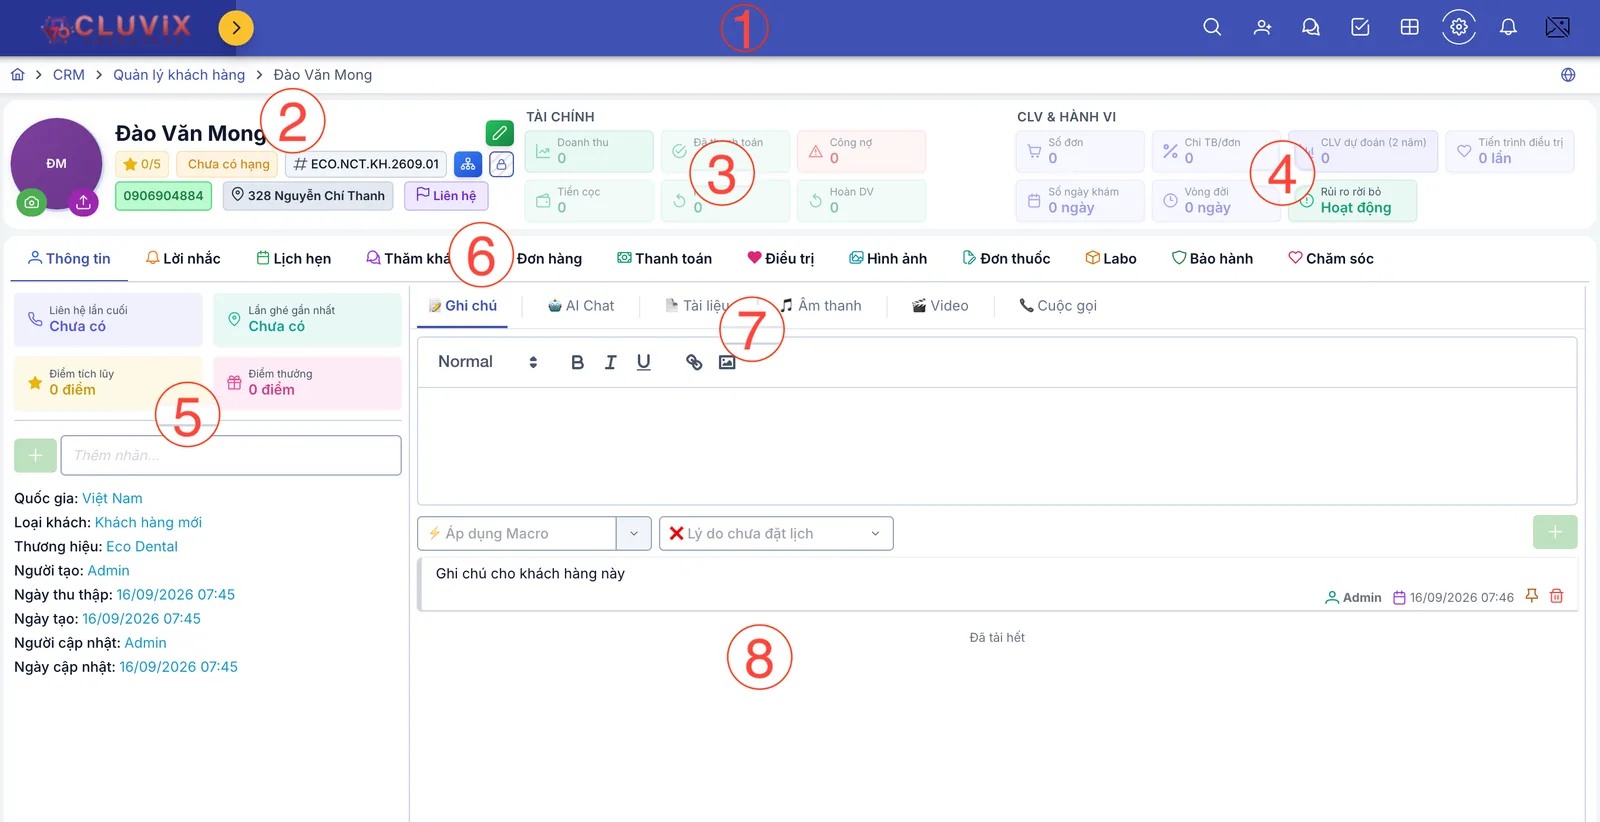
Task: Open the Lý do chưa đặt lịch dropdown
Action: pos(776,533)
